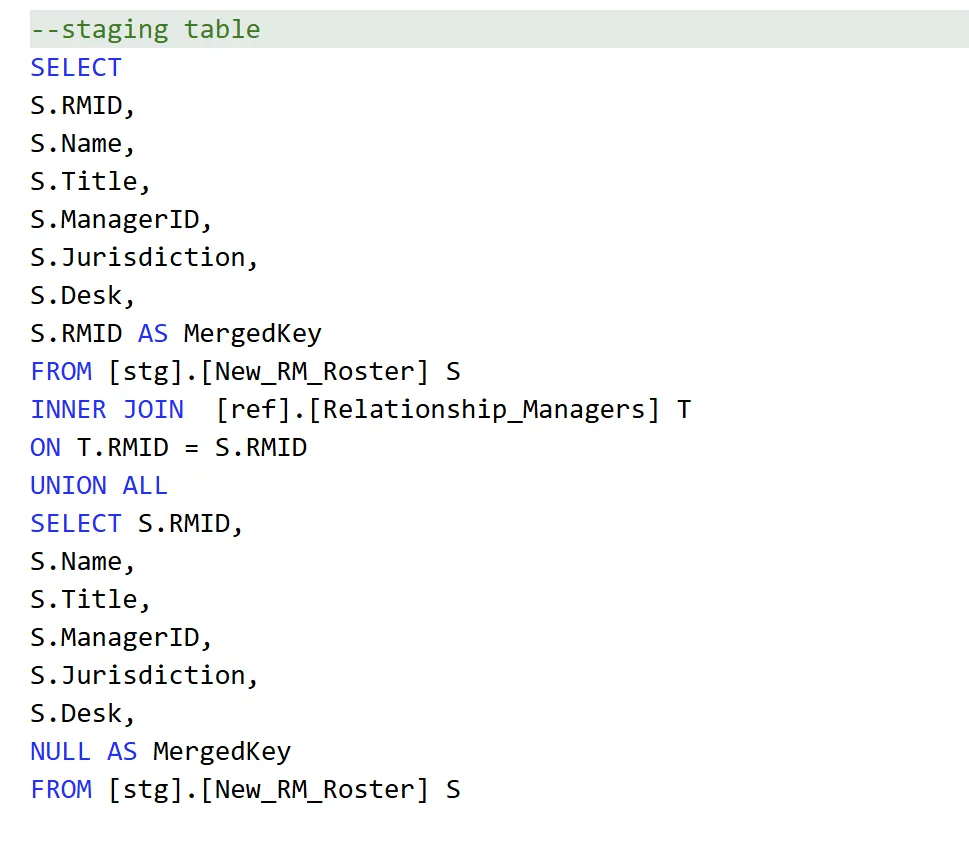Click the '=' sign in the join condition
The image size is (969, 862).
192,449
